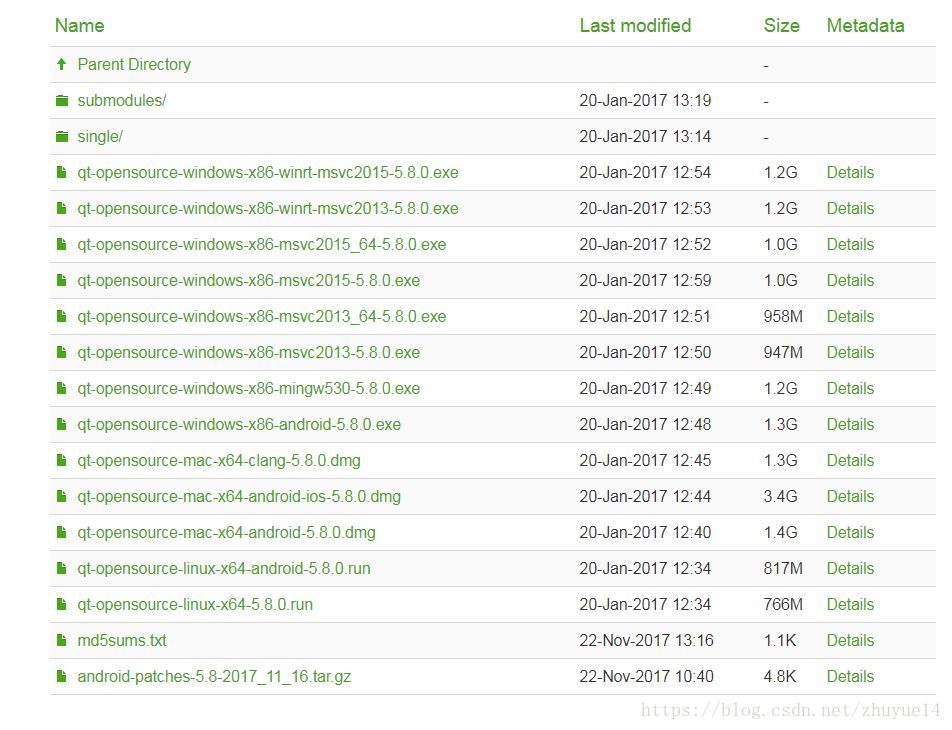Click the Metadata column header
Screen dimensions: 952x730
tap(866, 26)
